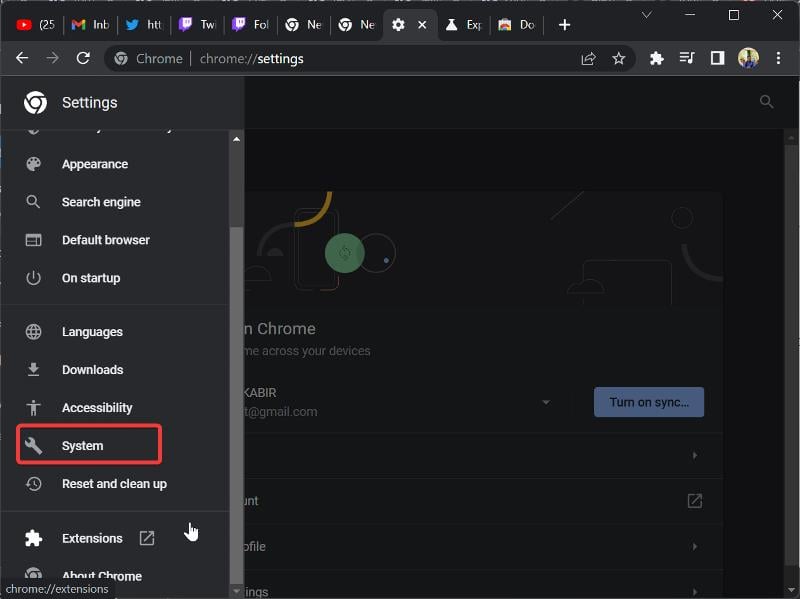The image size is (800, 599).
Task: Open the external link icon in account row
Action: tap(695, 501)
